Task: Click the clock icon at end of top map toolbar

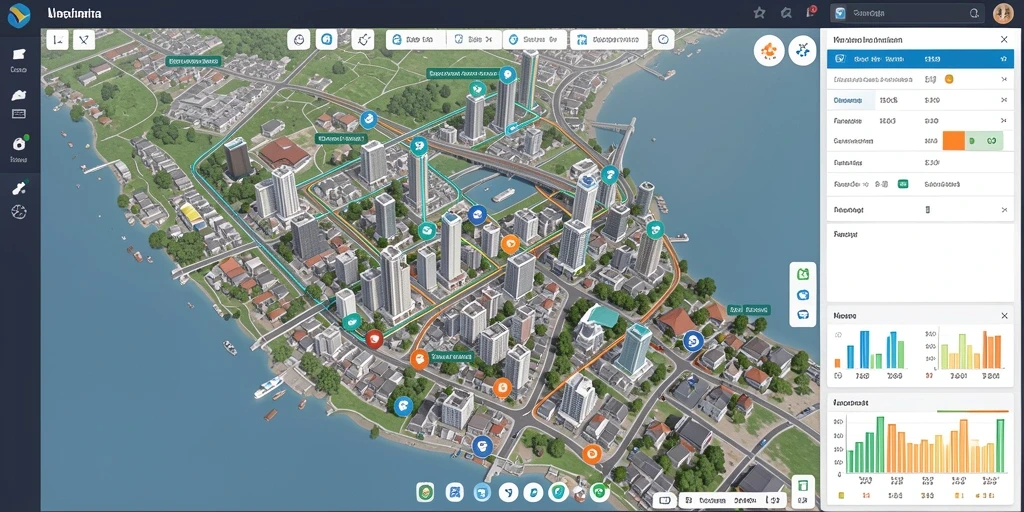Action: [x=664, y=40]
